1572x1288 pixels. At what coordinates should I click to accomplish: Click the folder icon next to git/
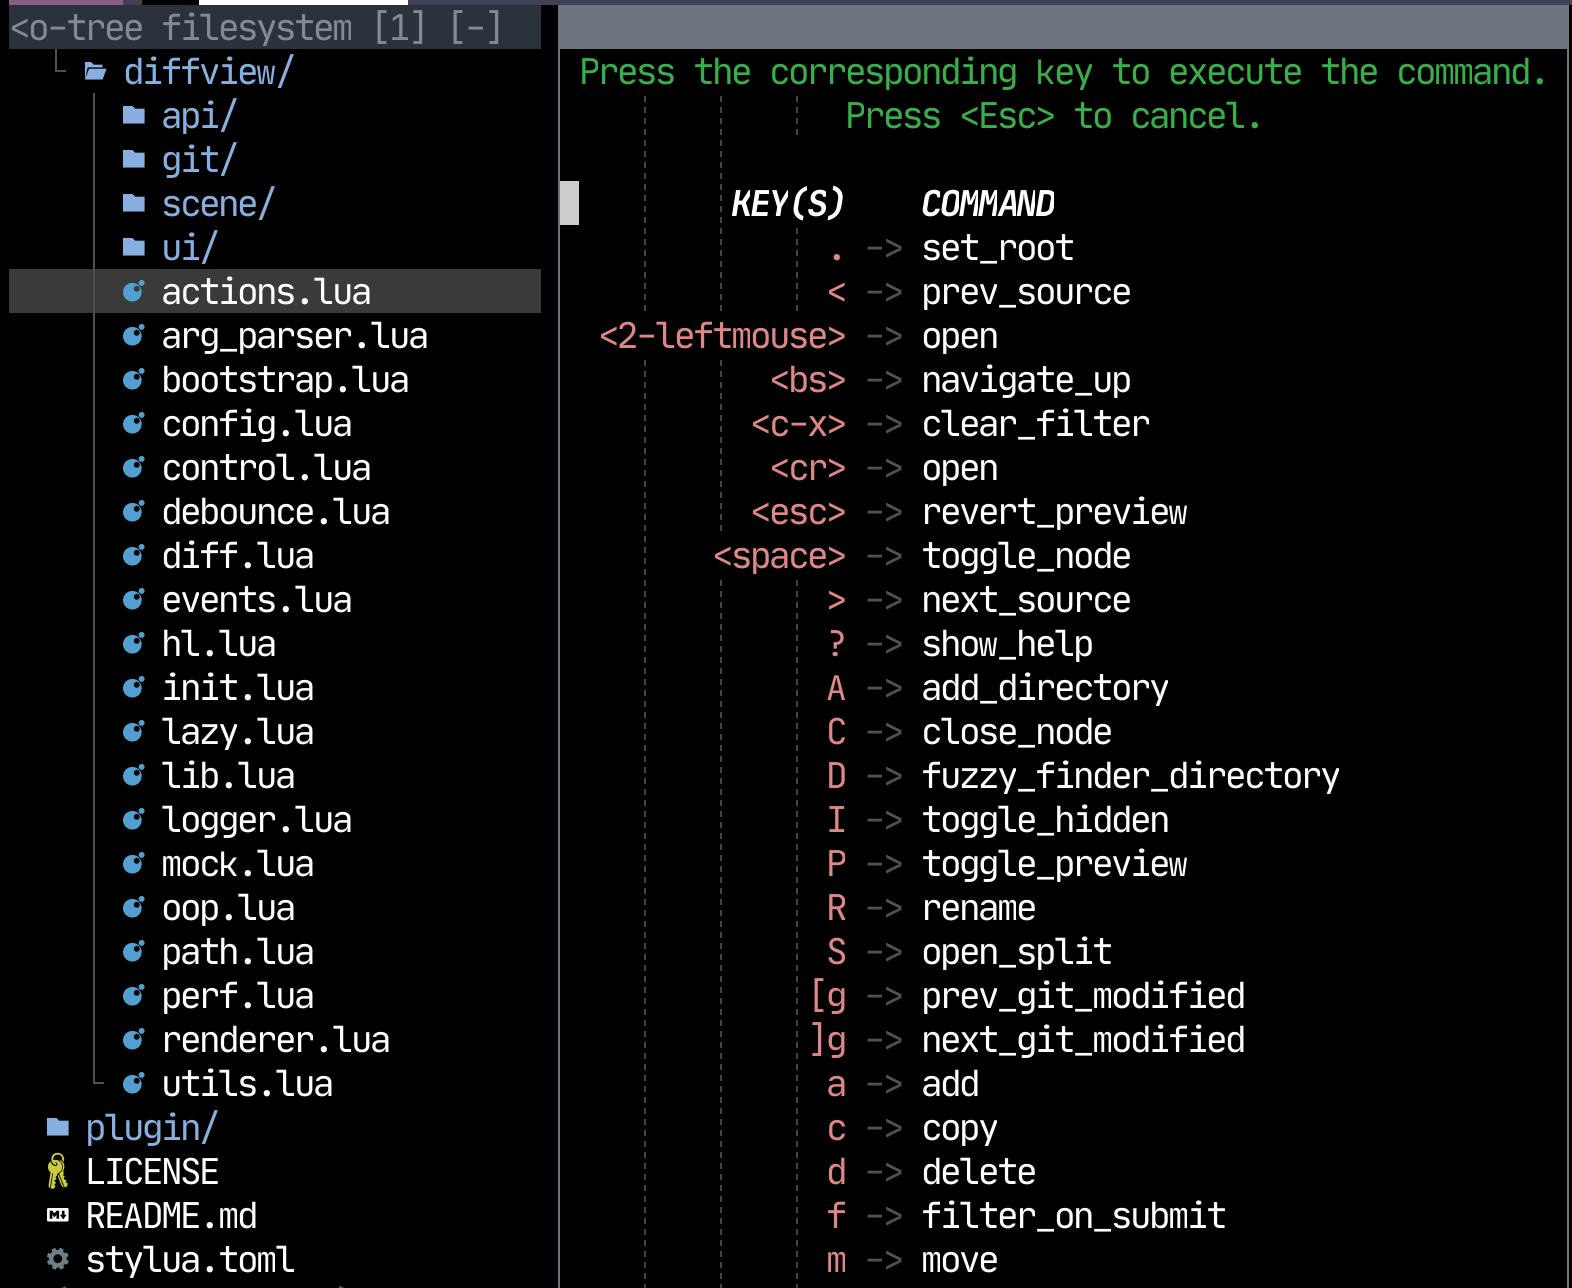click(134, 160)
